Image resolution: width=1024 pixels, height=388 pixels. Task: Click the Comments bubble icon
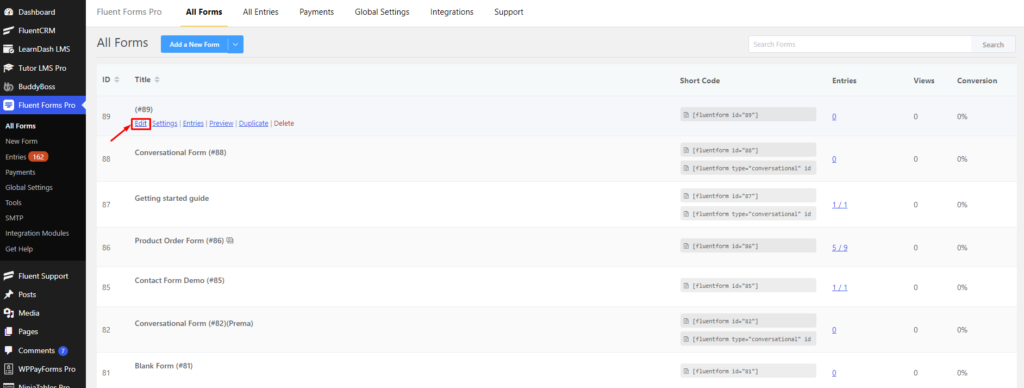click(8, 351)
